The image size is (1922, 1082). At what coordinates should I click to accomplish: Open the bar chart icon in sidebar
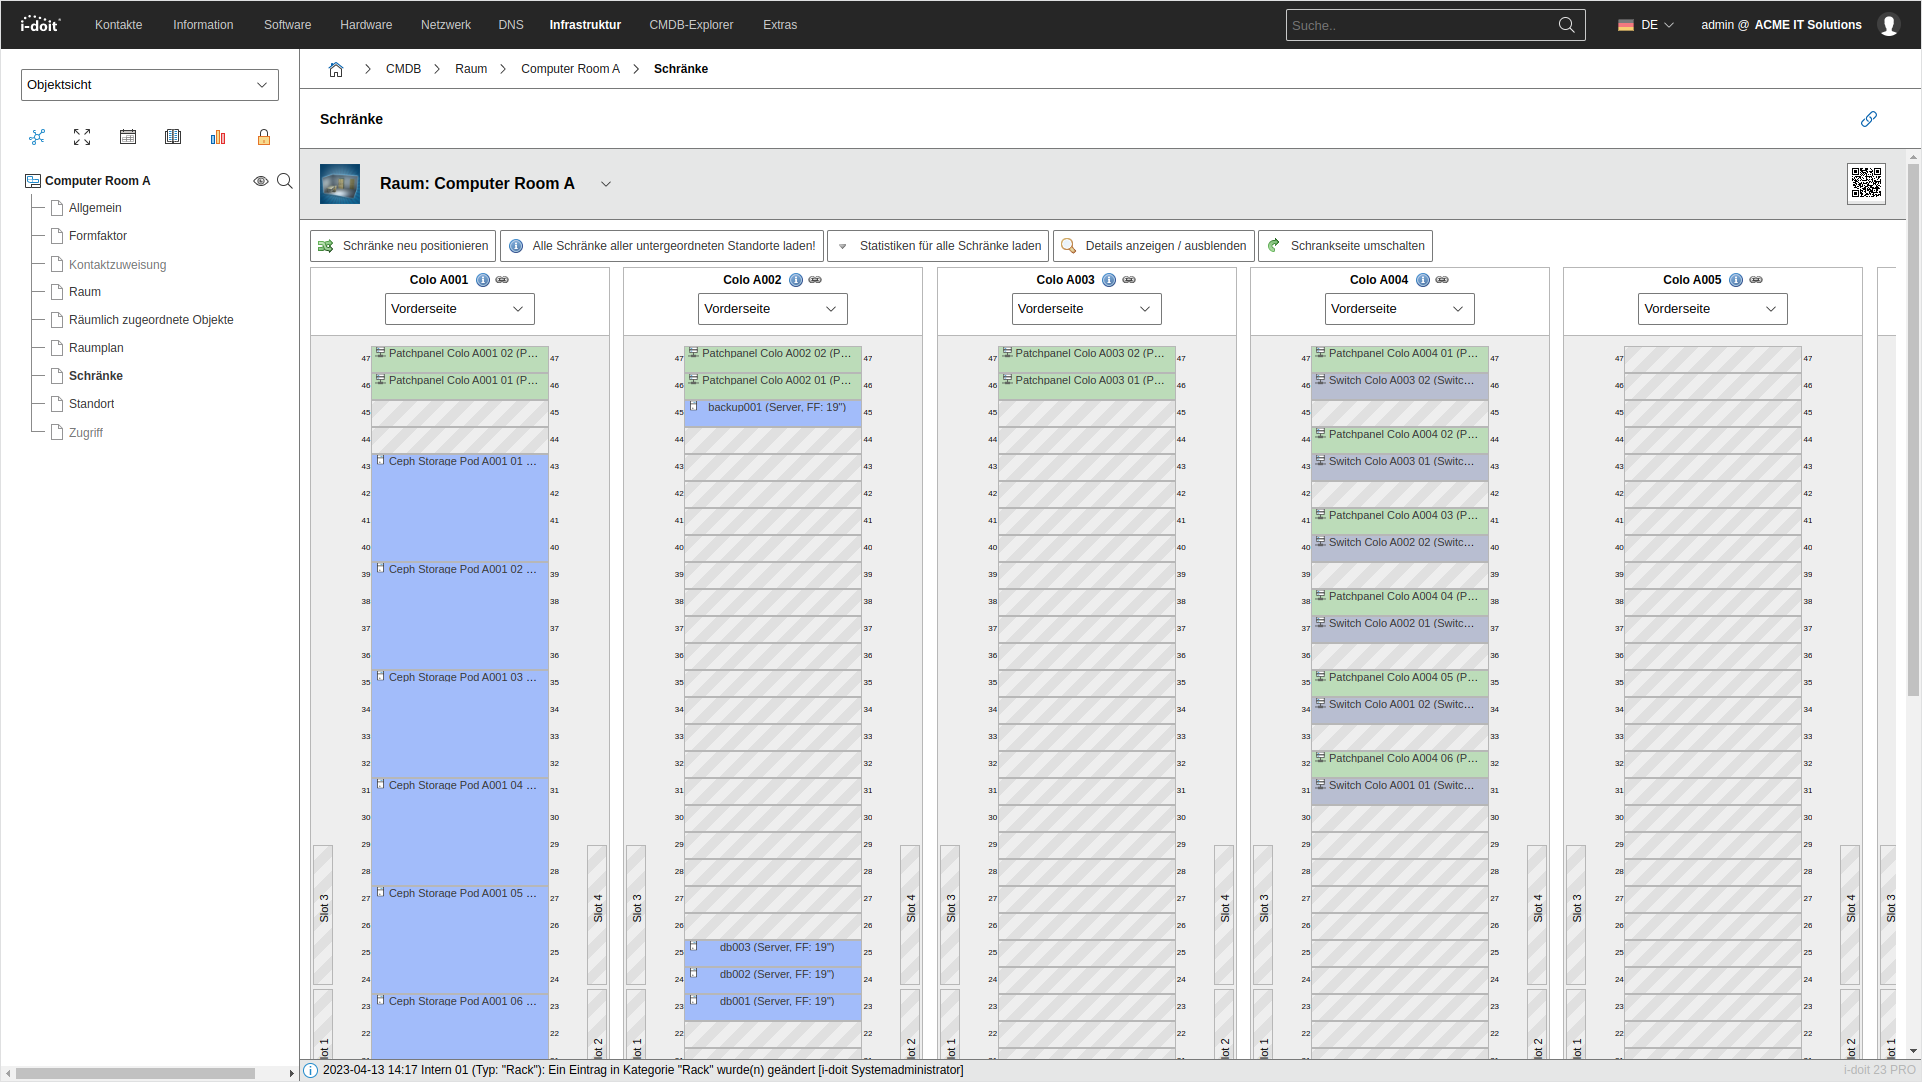(218, 137)
